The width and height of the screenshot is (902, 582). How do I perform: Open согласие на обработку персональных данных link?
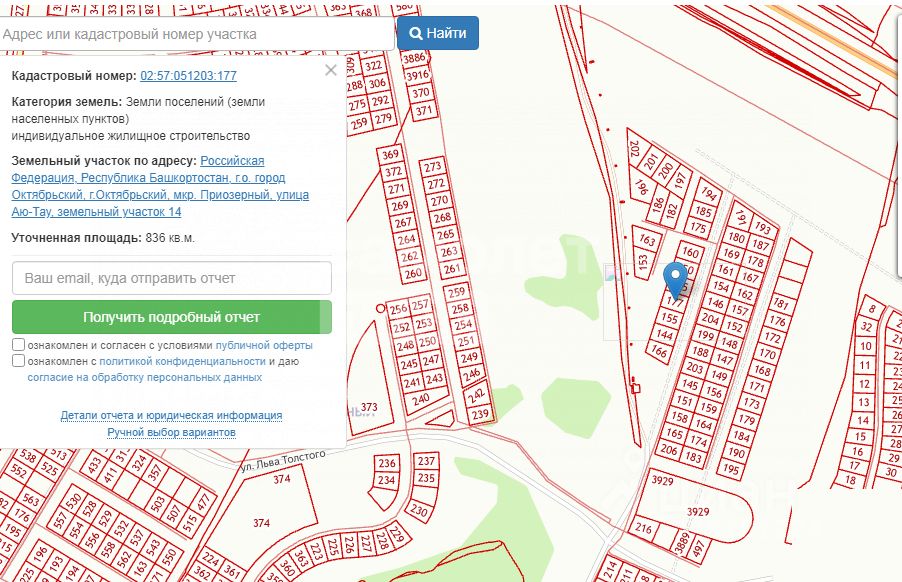coord(144,377)
